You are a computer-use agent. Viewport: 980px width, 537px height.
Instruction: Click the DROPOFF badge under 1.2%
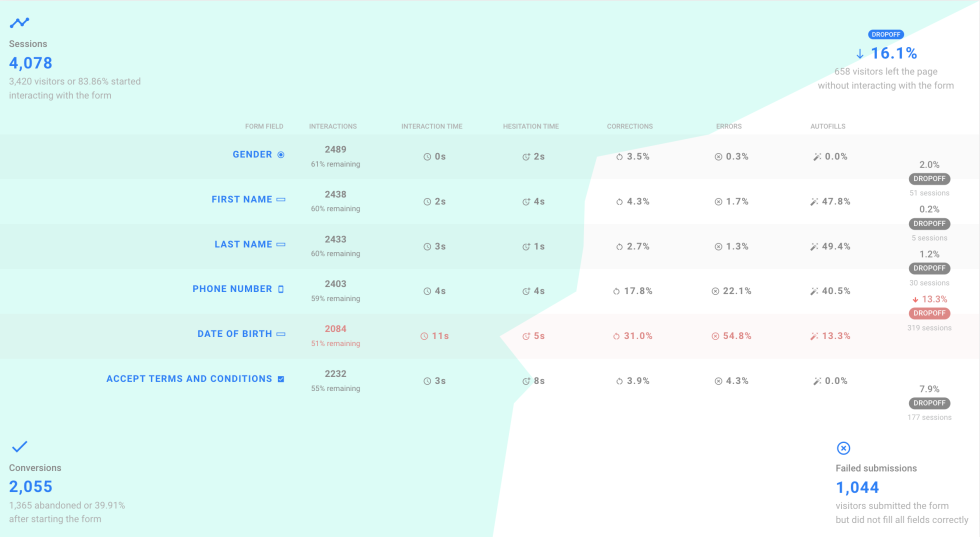click(x=929, y=268)
